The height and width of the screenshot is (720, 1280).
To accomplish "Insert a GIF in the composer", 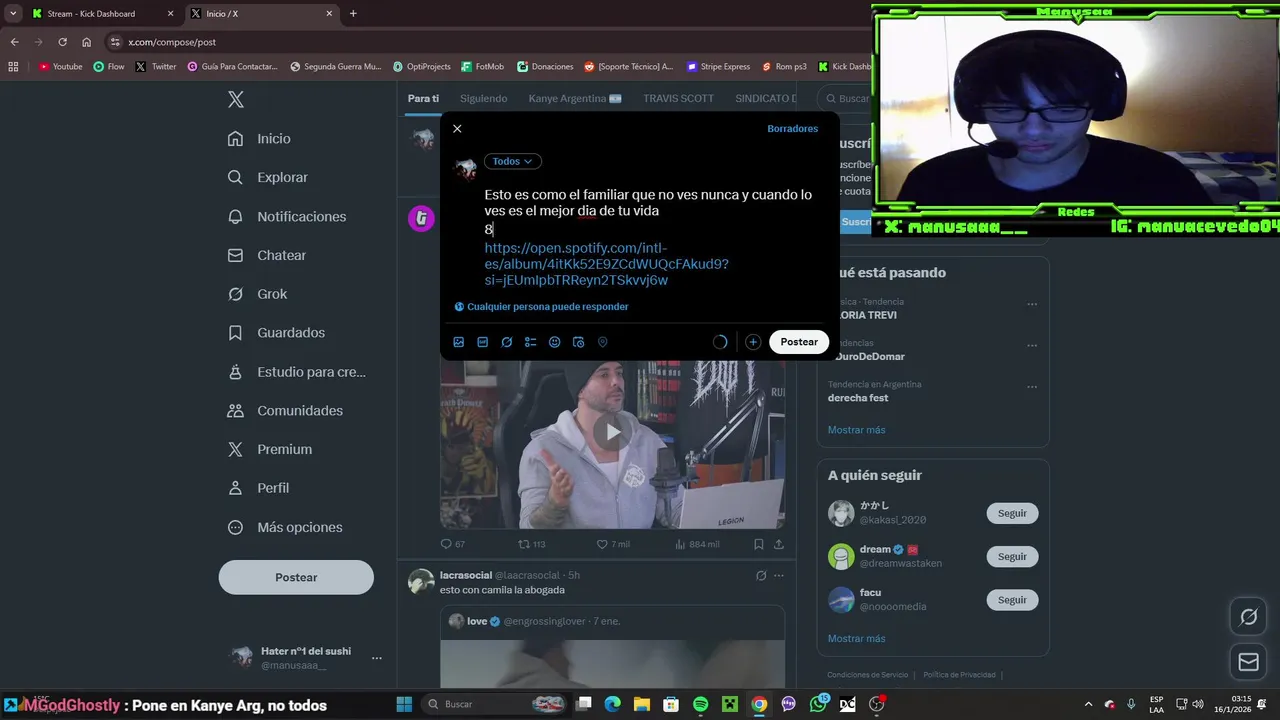I will coord(483,342).
